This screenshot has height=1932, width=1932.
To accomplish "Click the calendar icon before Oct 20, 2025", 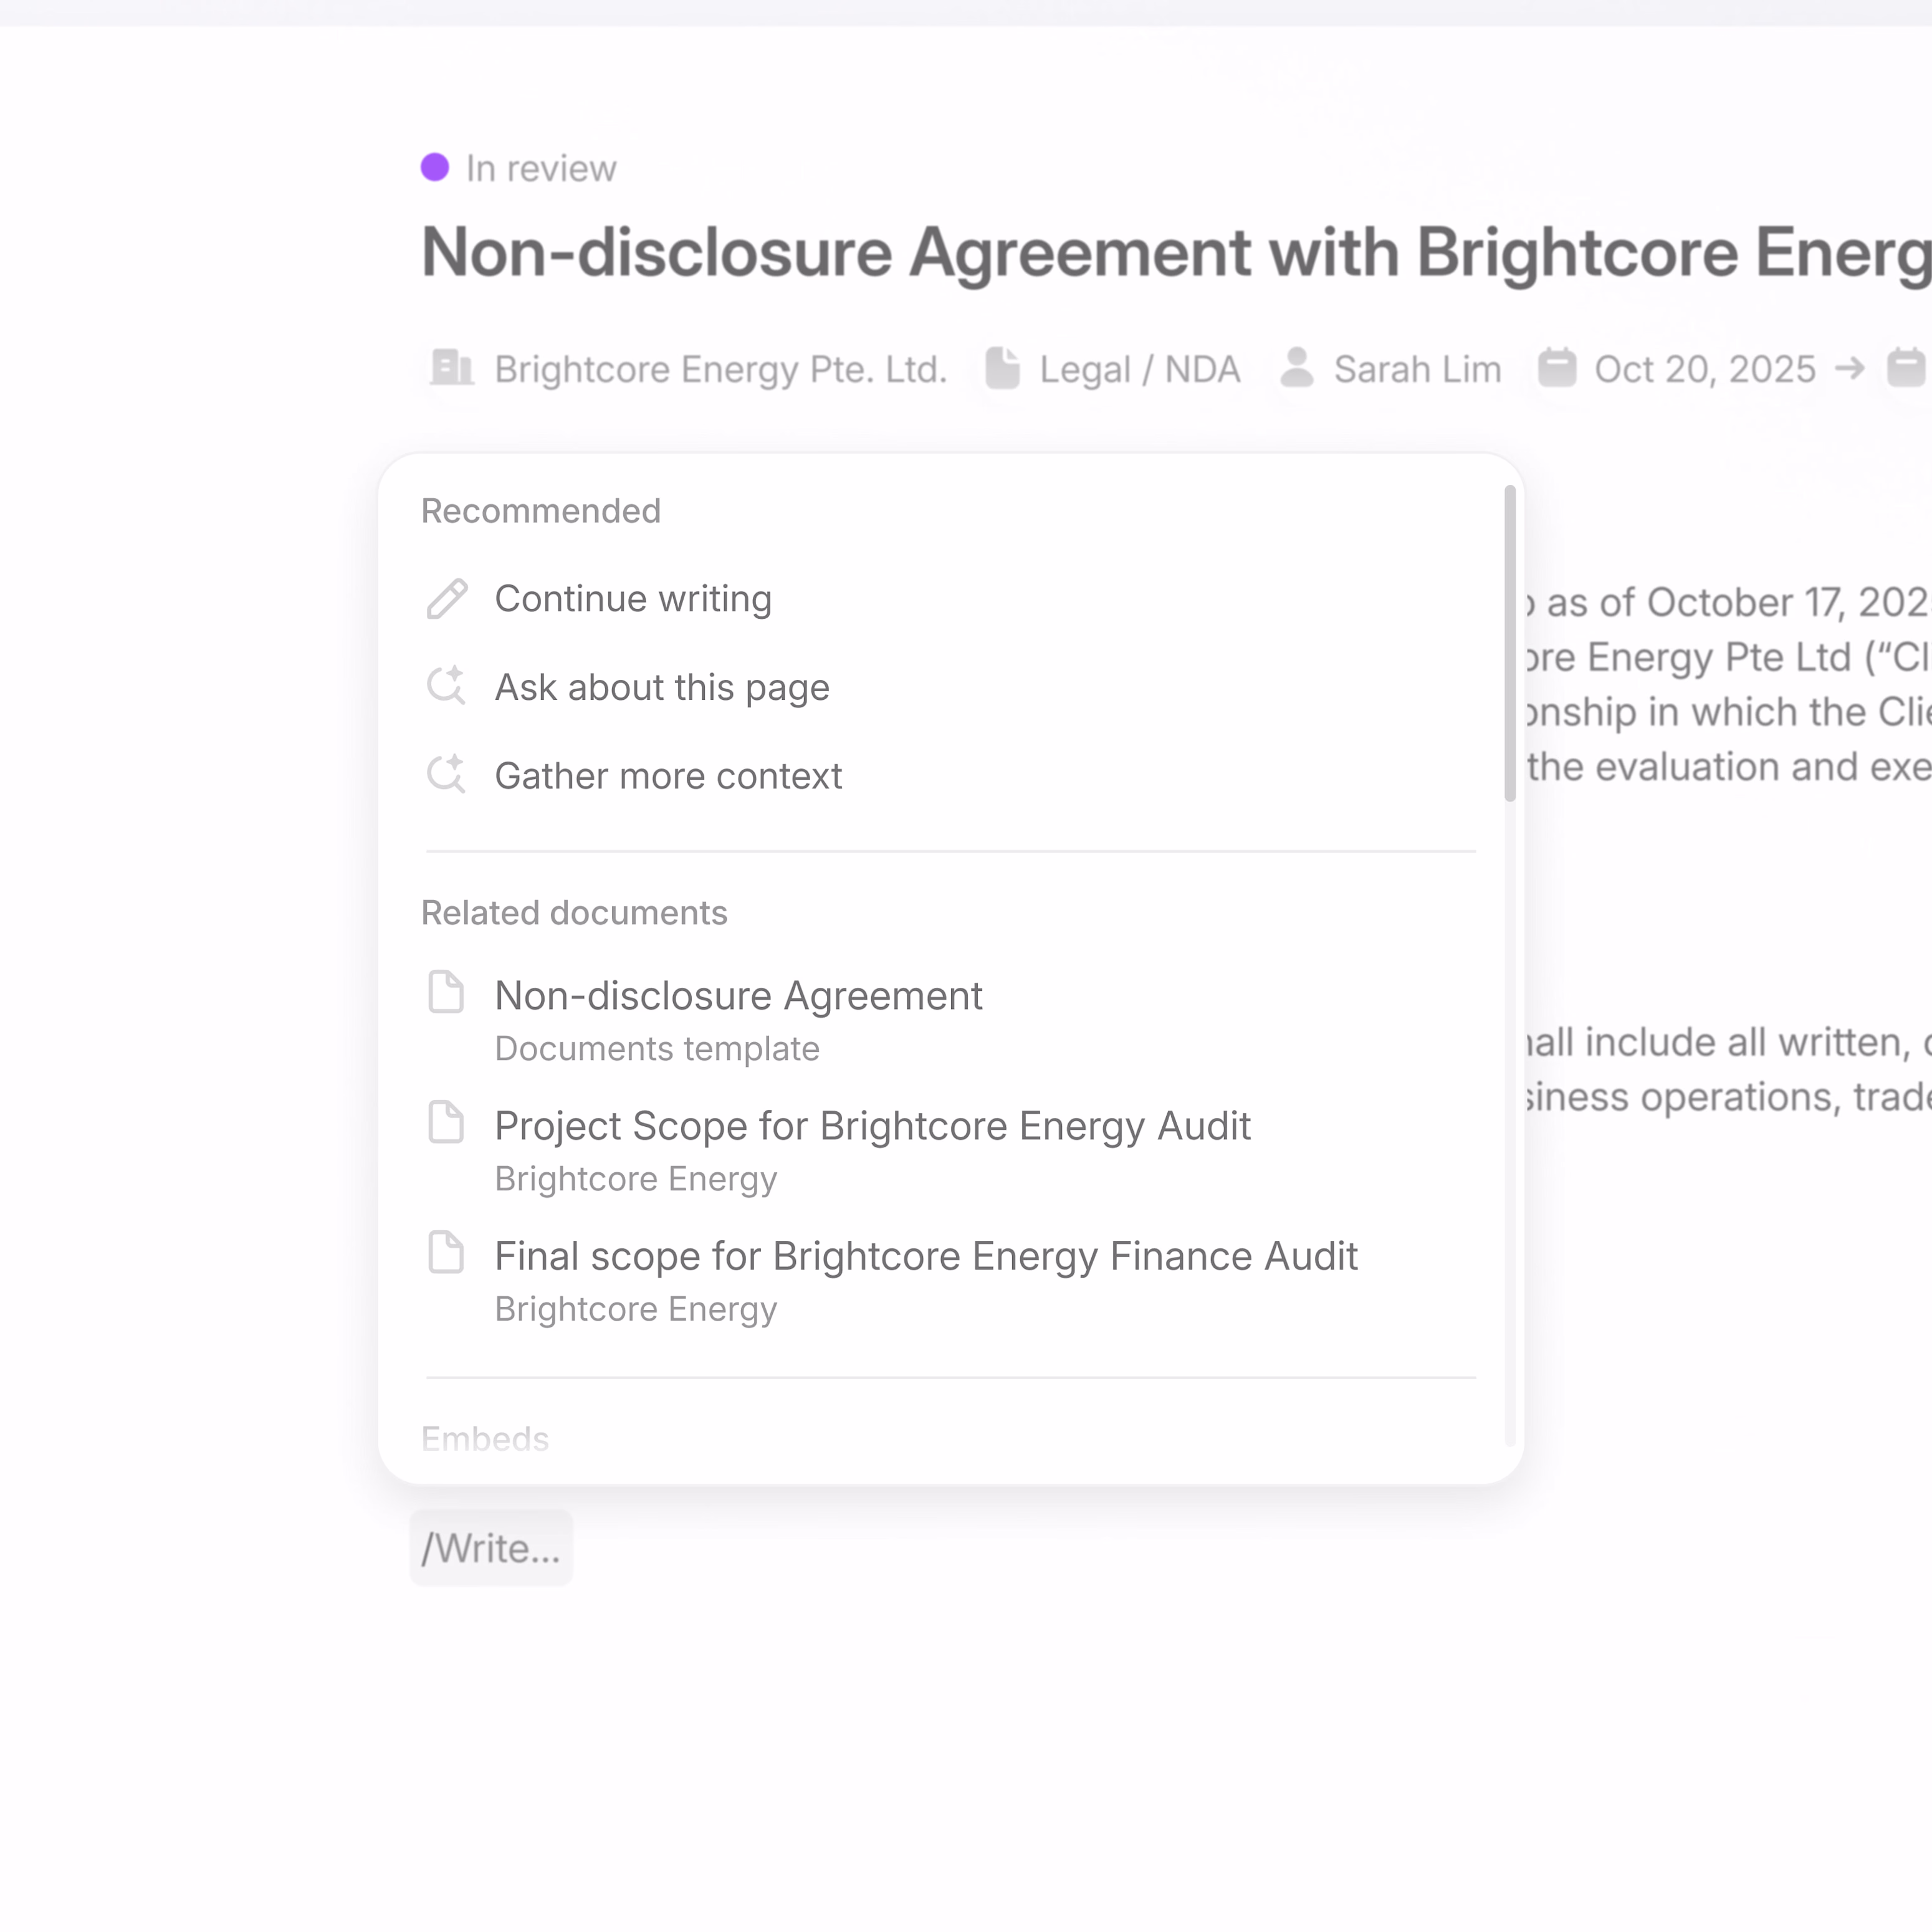I will (x=1557, y=368).
